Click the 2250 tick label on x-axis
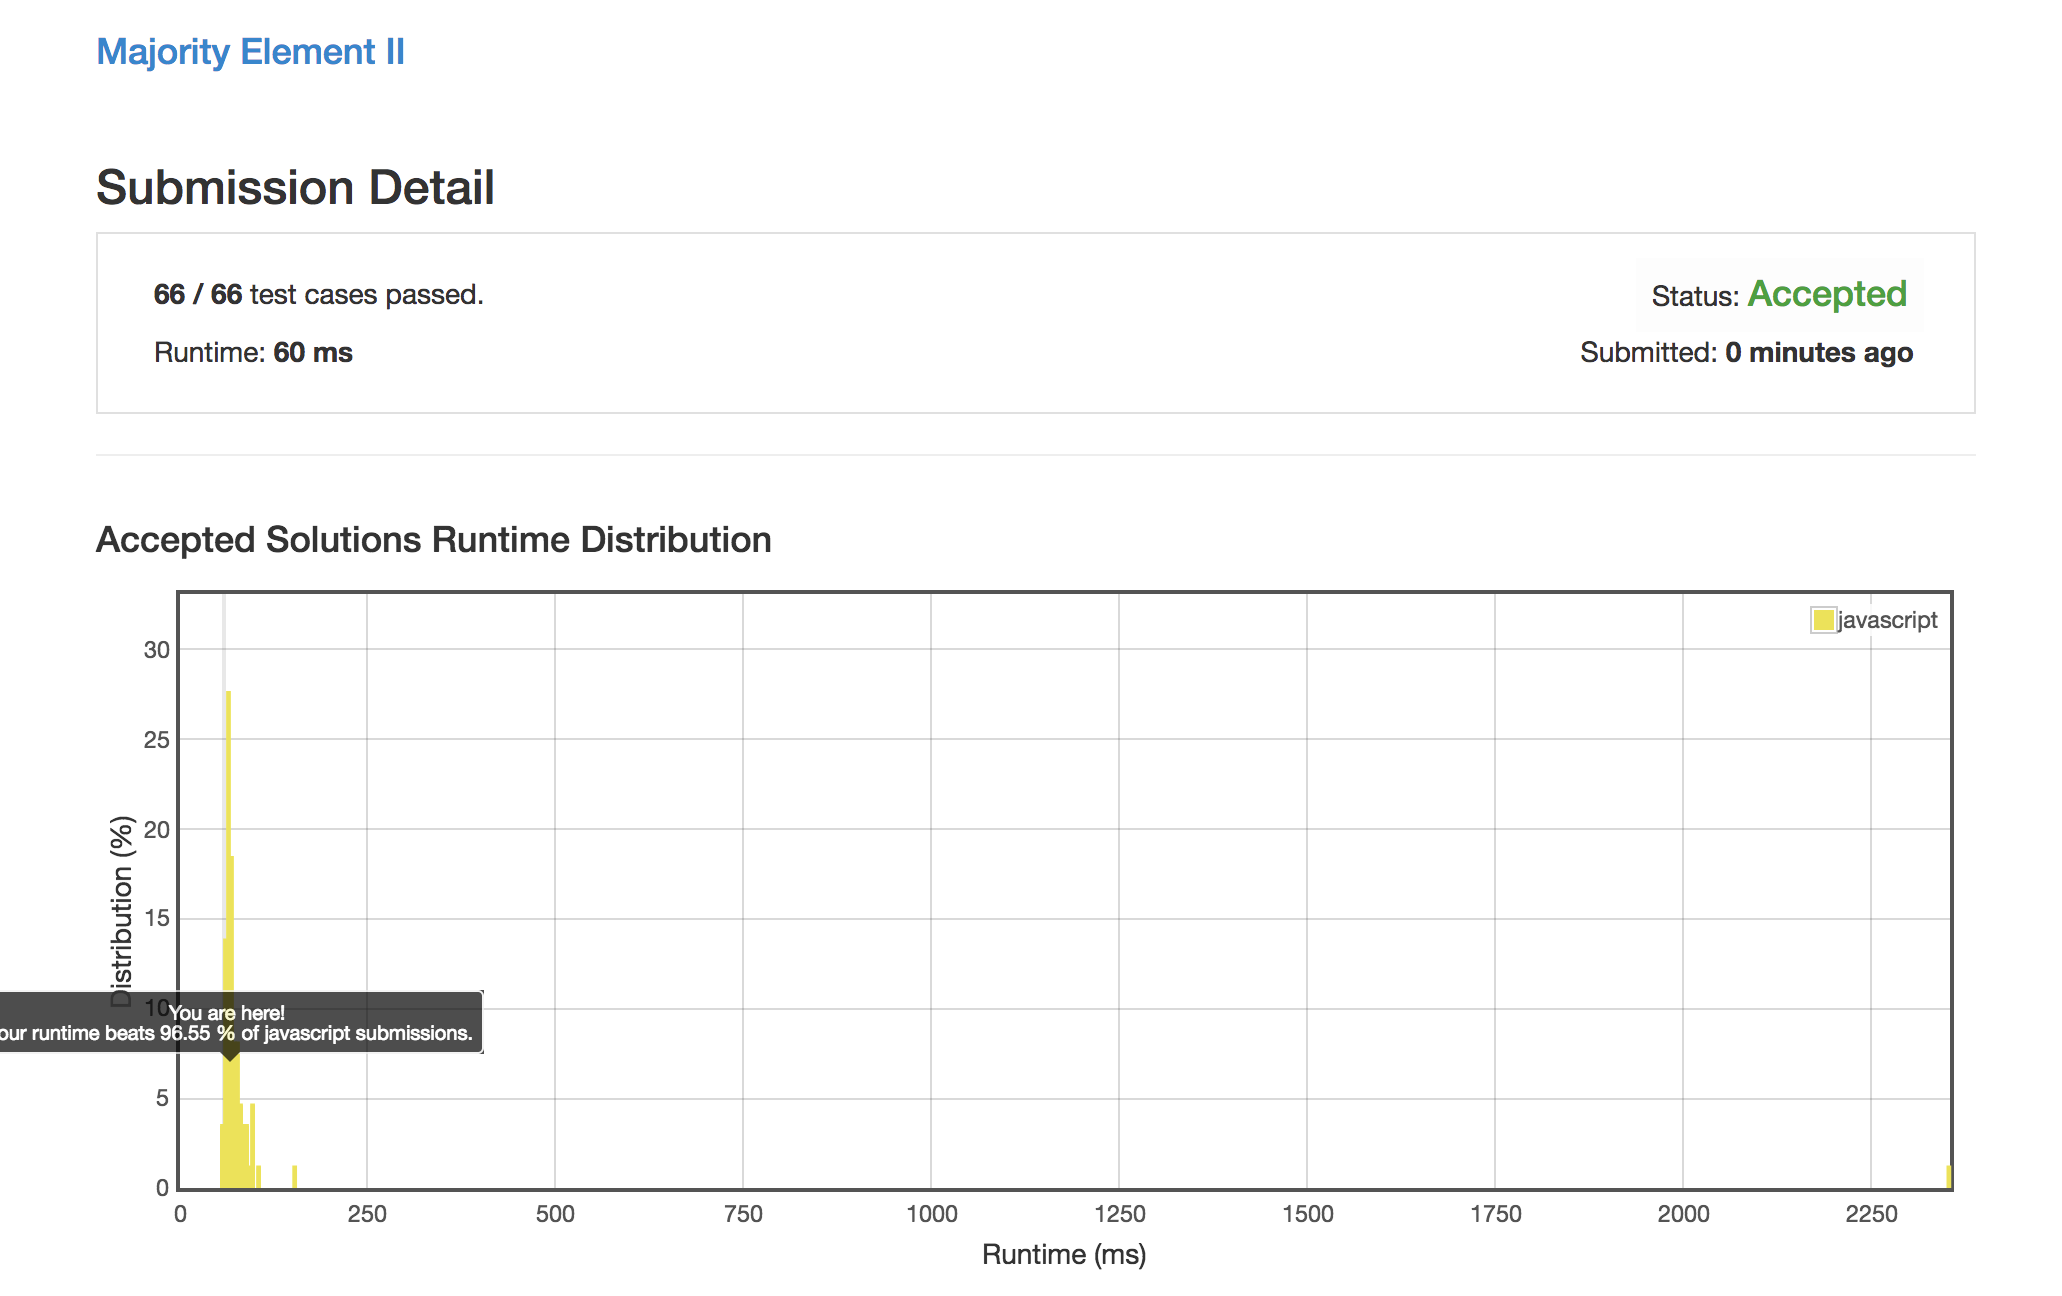 (x=1870, y=1214)
